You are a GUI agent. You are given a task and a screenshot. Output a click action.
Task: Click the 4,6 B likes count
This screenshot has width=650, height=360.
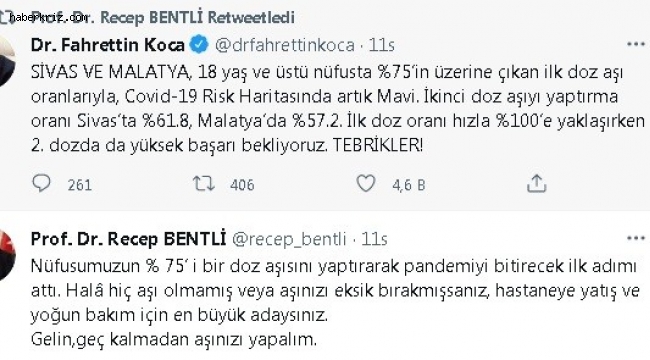[409, 185]
